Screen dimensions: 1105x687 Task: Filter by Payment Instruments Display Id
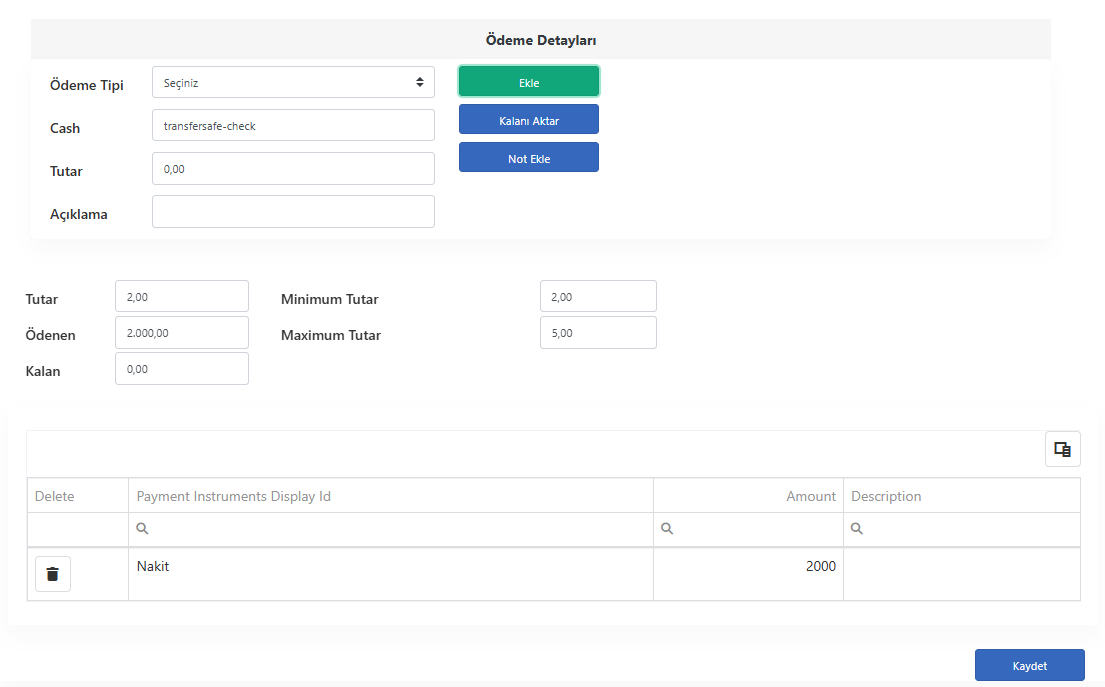click(391, 529)
